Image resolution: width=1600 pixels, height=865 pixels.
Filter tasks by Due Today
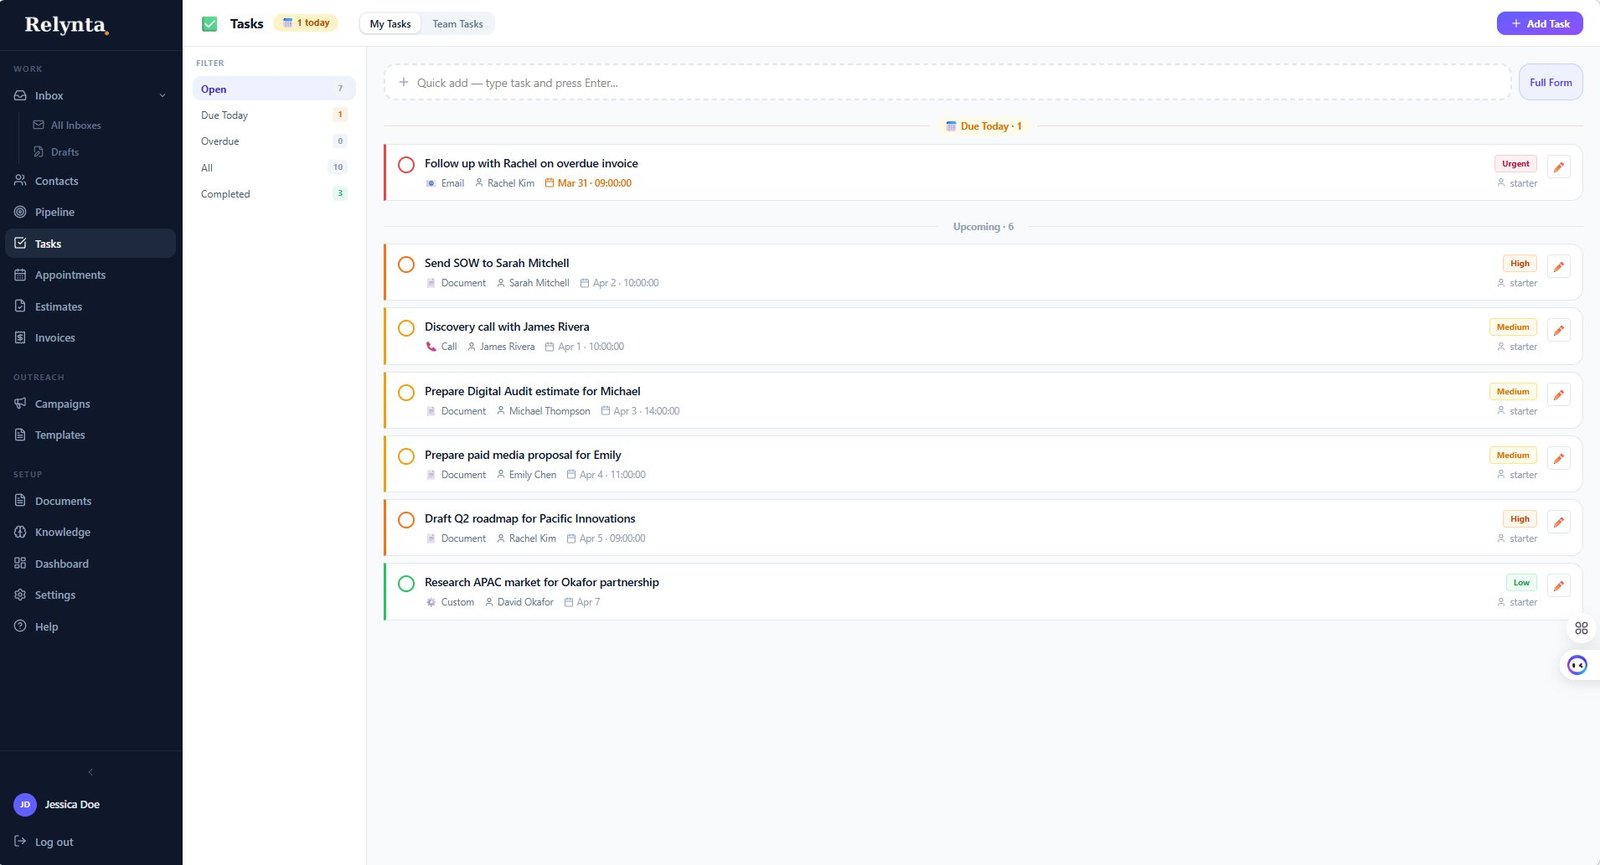click(225, 115)
